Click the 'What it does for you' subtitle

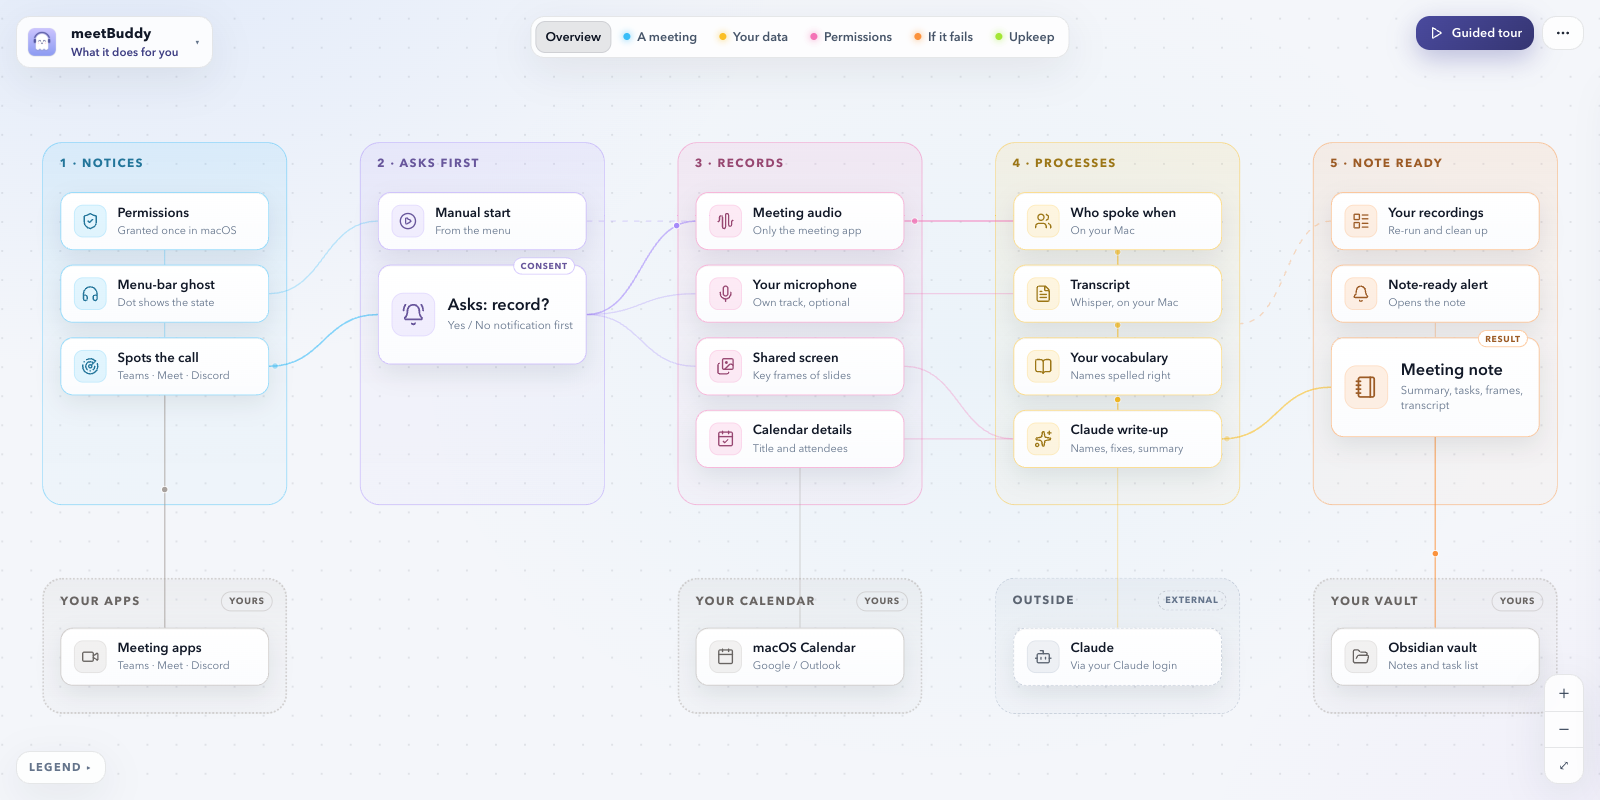[x=125, y=52]
